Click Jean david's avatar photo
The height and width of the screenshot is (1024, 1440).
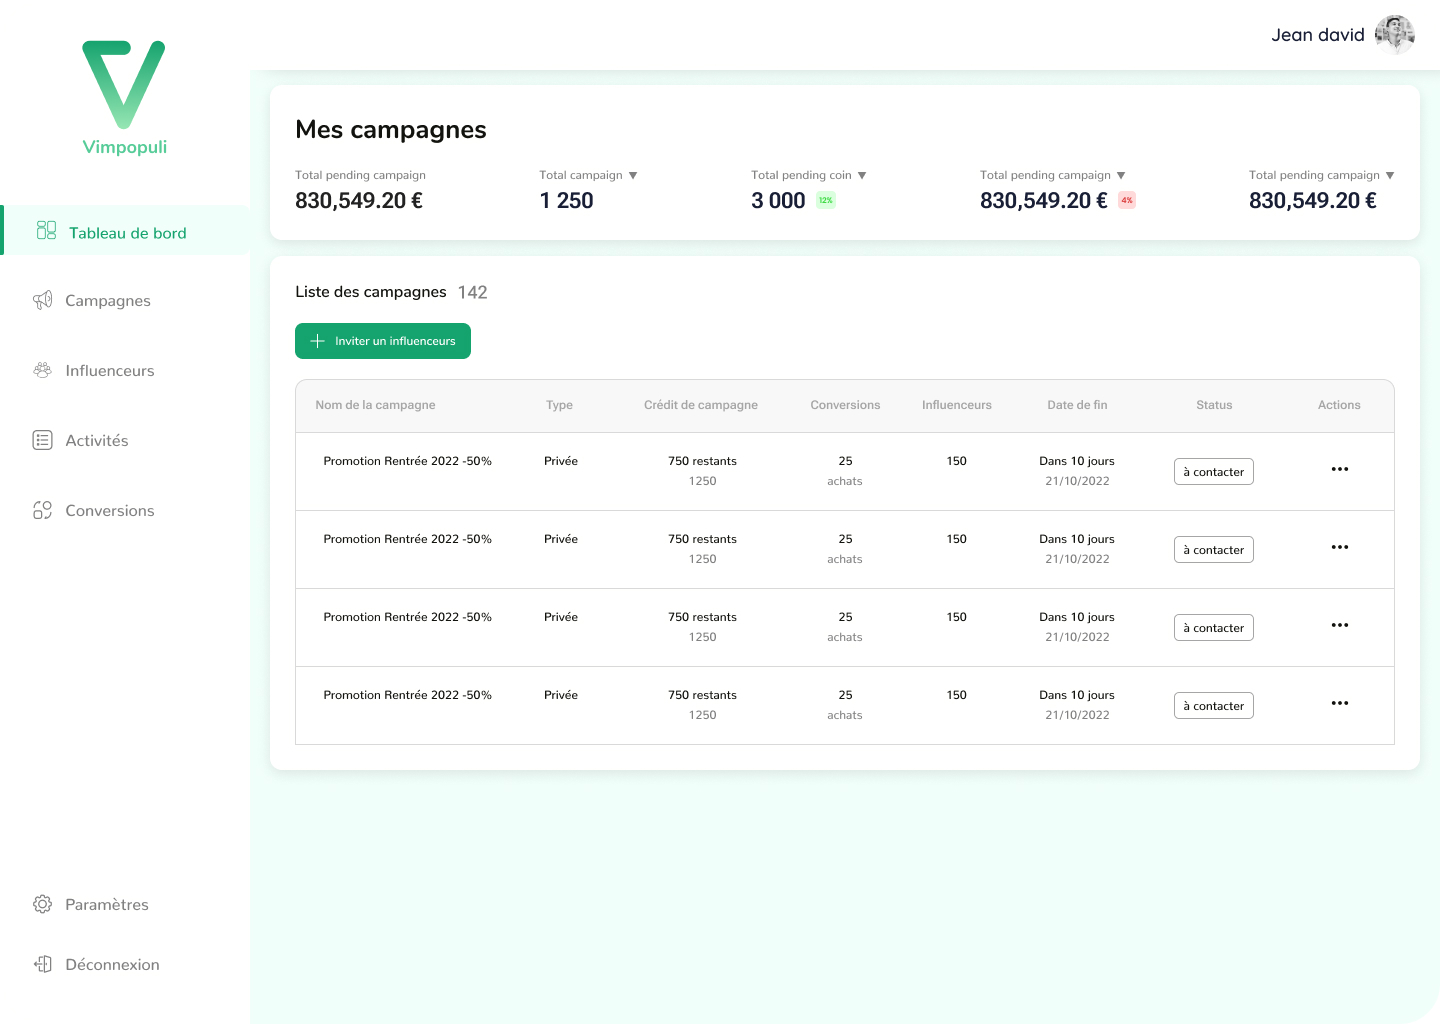(x=1395, y=35)
